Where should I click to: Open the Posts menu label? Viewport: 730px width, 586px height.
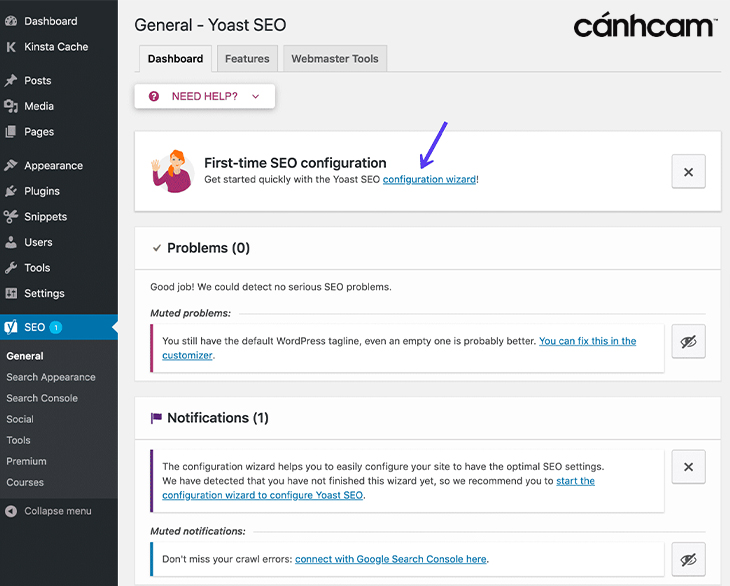pyautogui.click(x=38, y=81)
